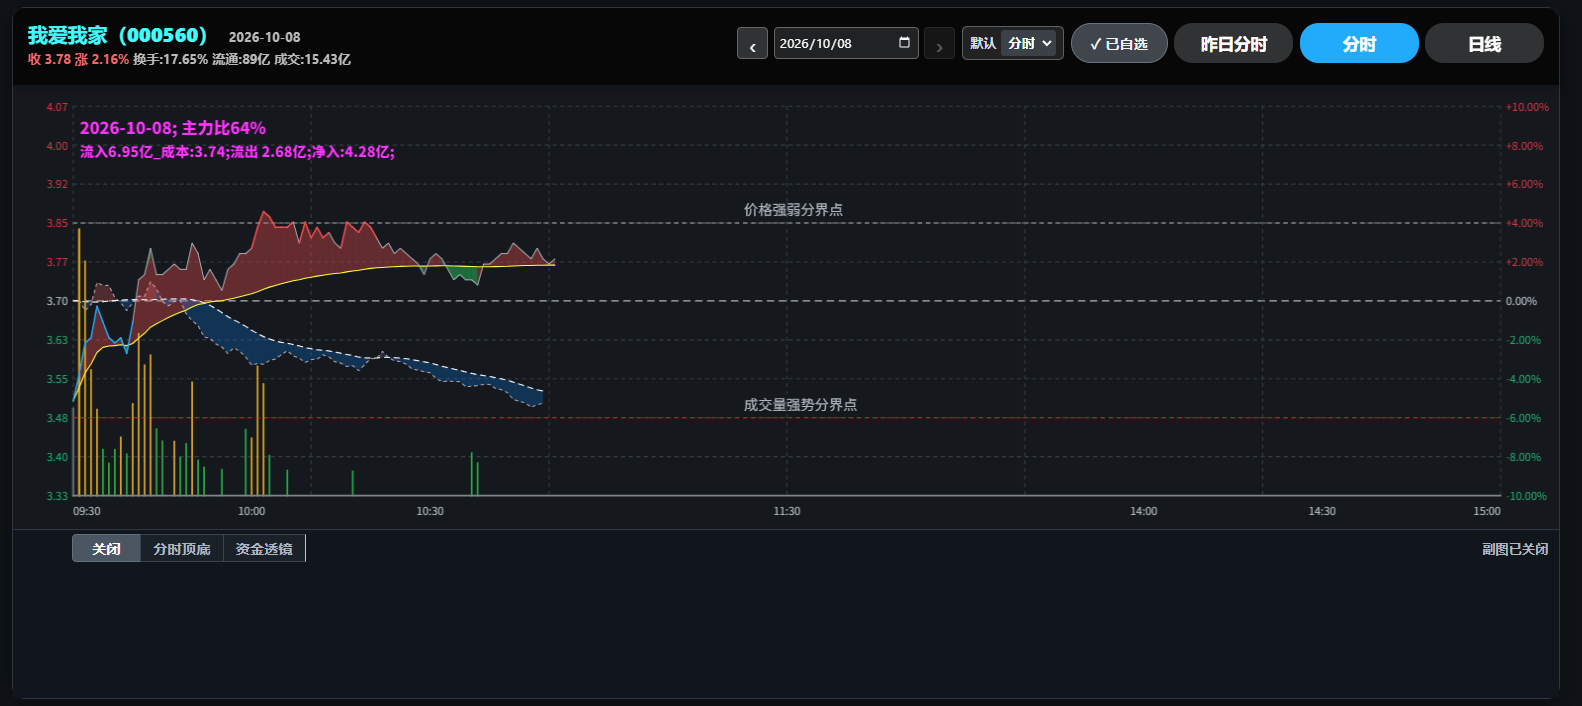Viewport: 1582px width, 706px height.
Task: Go to previous trading day arrow
Action: (x=752, y=44)
